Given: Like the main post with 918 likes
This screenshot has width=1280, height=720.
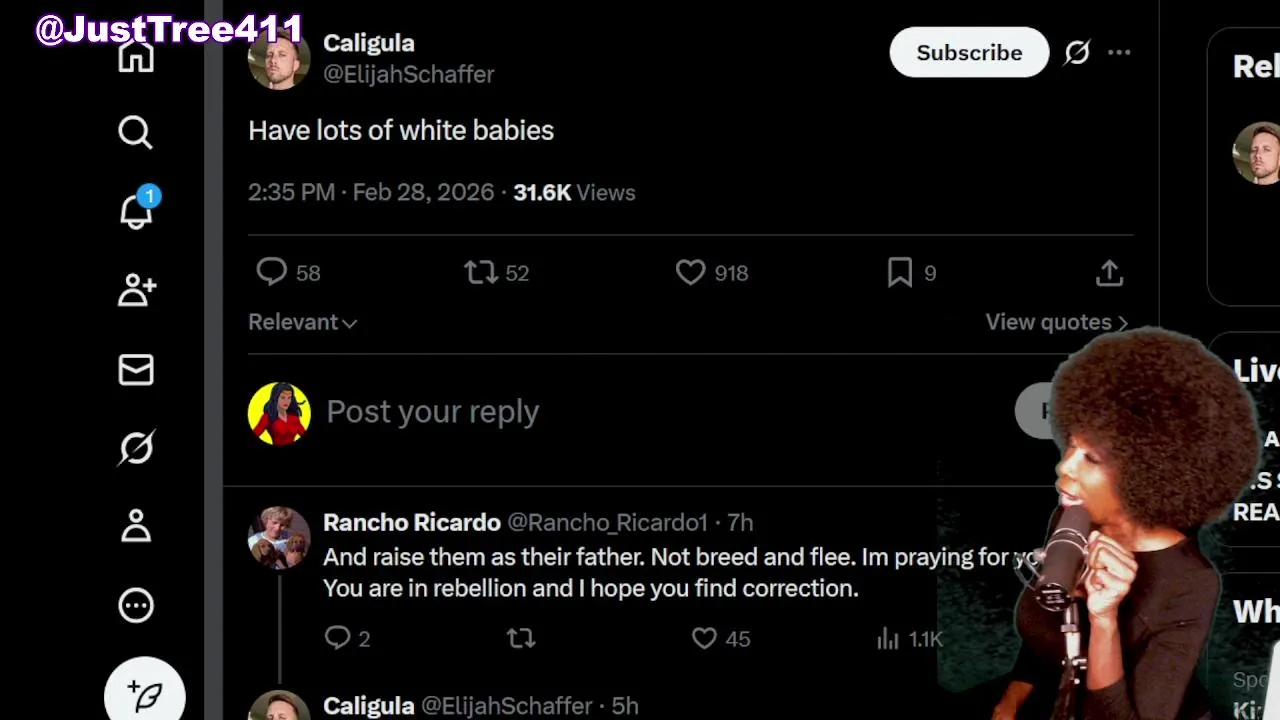Looking at the screenshot, I should 690,272.
